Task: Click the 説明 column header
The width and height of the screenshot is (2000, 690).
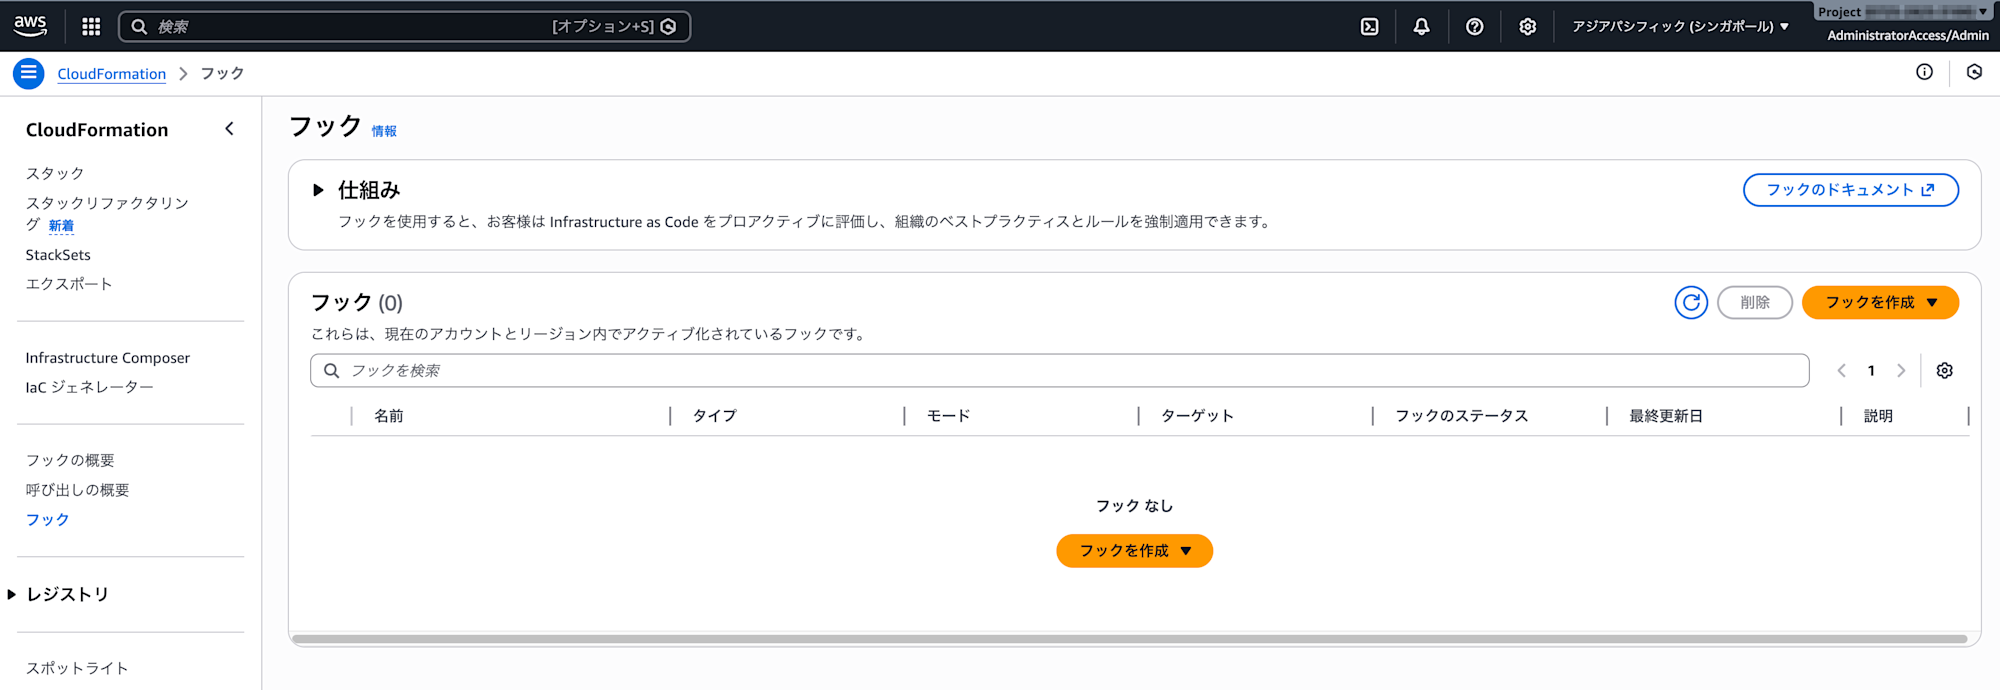Action: click(x=1878, y=416)
